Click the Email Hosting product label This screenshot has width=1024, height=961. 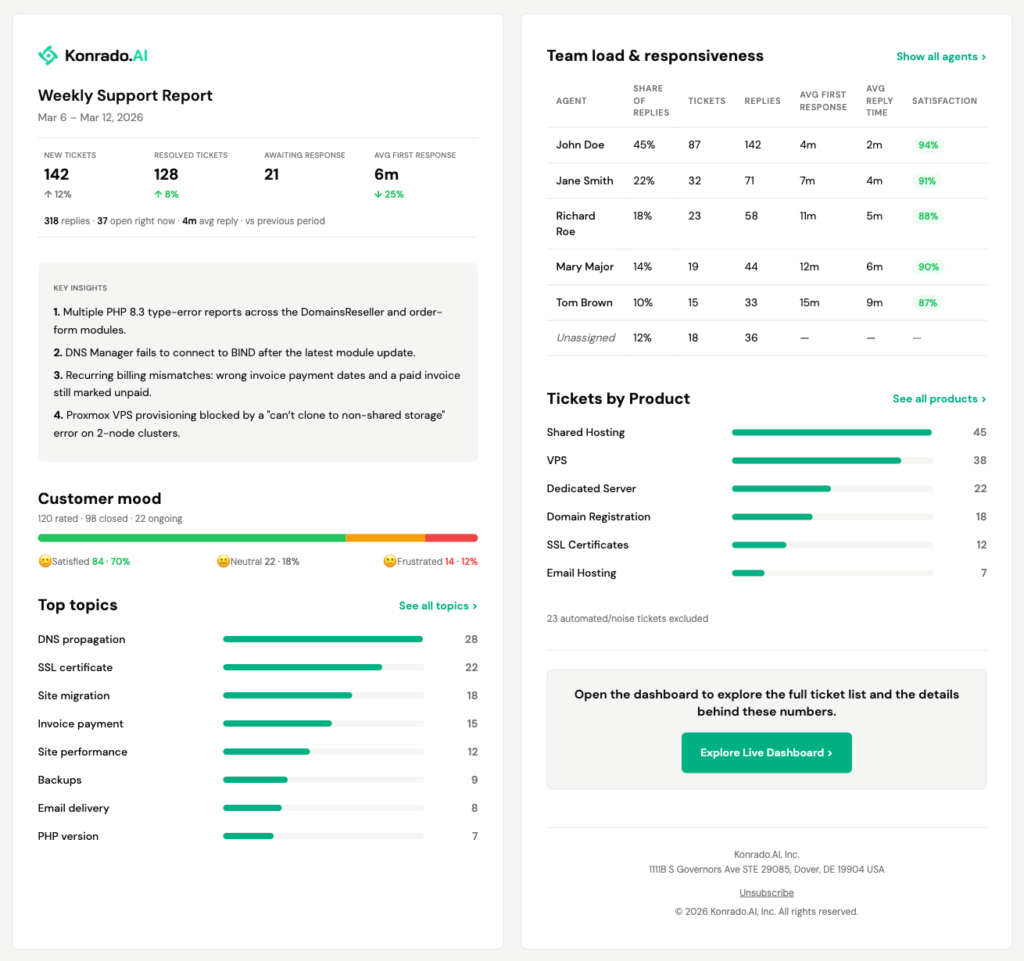tap(581, 573)
